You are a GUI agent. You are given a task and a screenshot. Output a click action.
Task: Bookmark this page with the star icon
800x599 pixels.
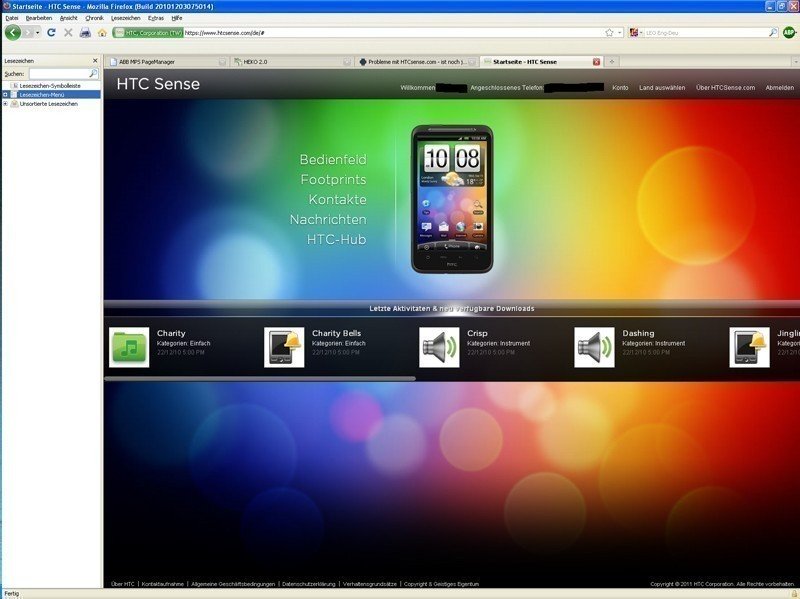(609, 33)
